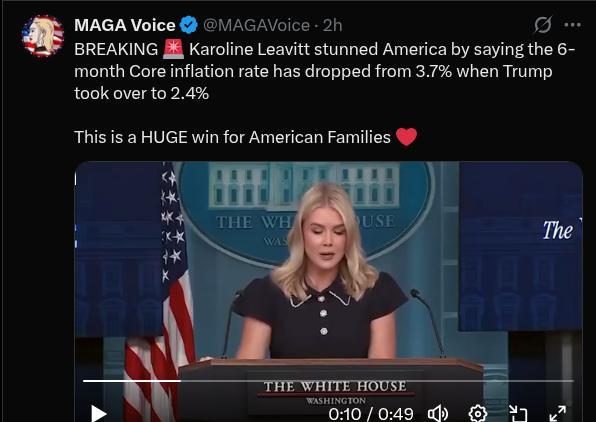Click the red heart emoji
Image resolution: width=596 pixels, height=422 pixels.
click(x=407, y=137)
